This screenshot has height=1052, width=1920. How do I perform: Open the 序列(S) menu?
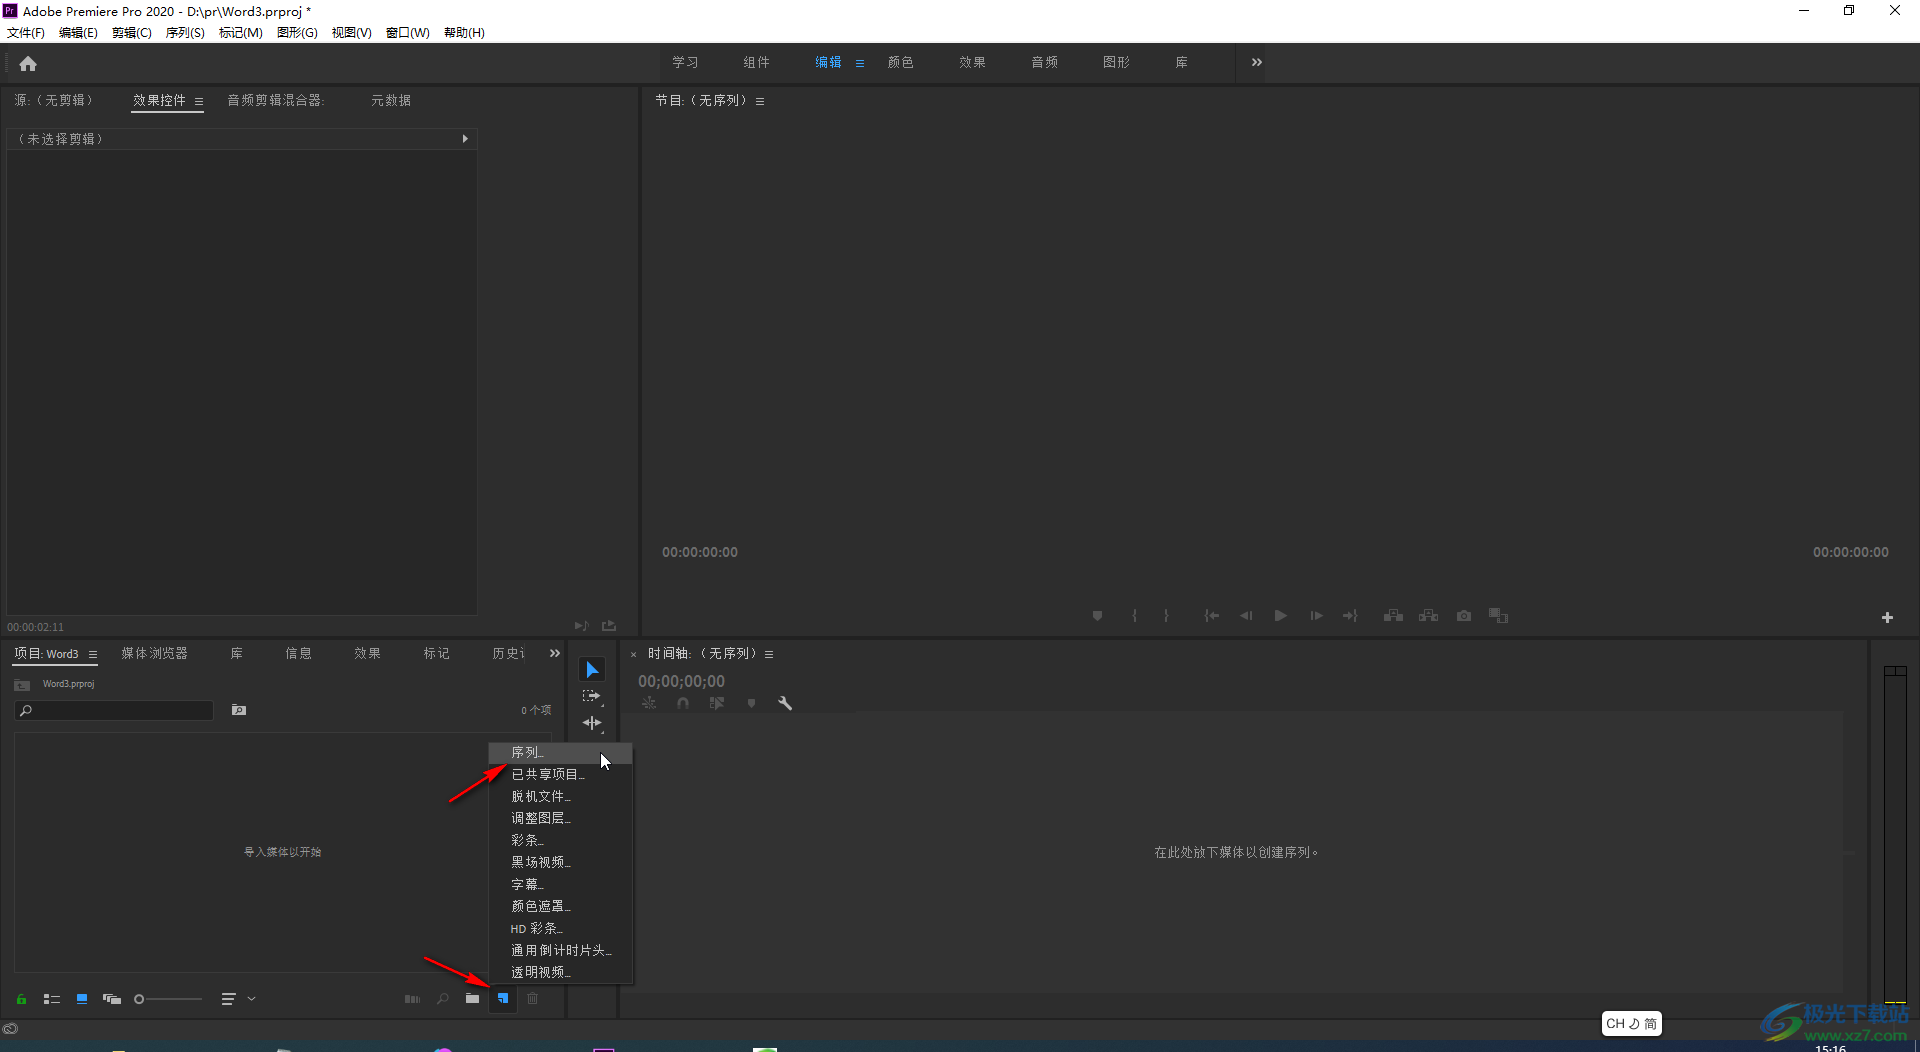(x=185, y=33)
